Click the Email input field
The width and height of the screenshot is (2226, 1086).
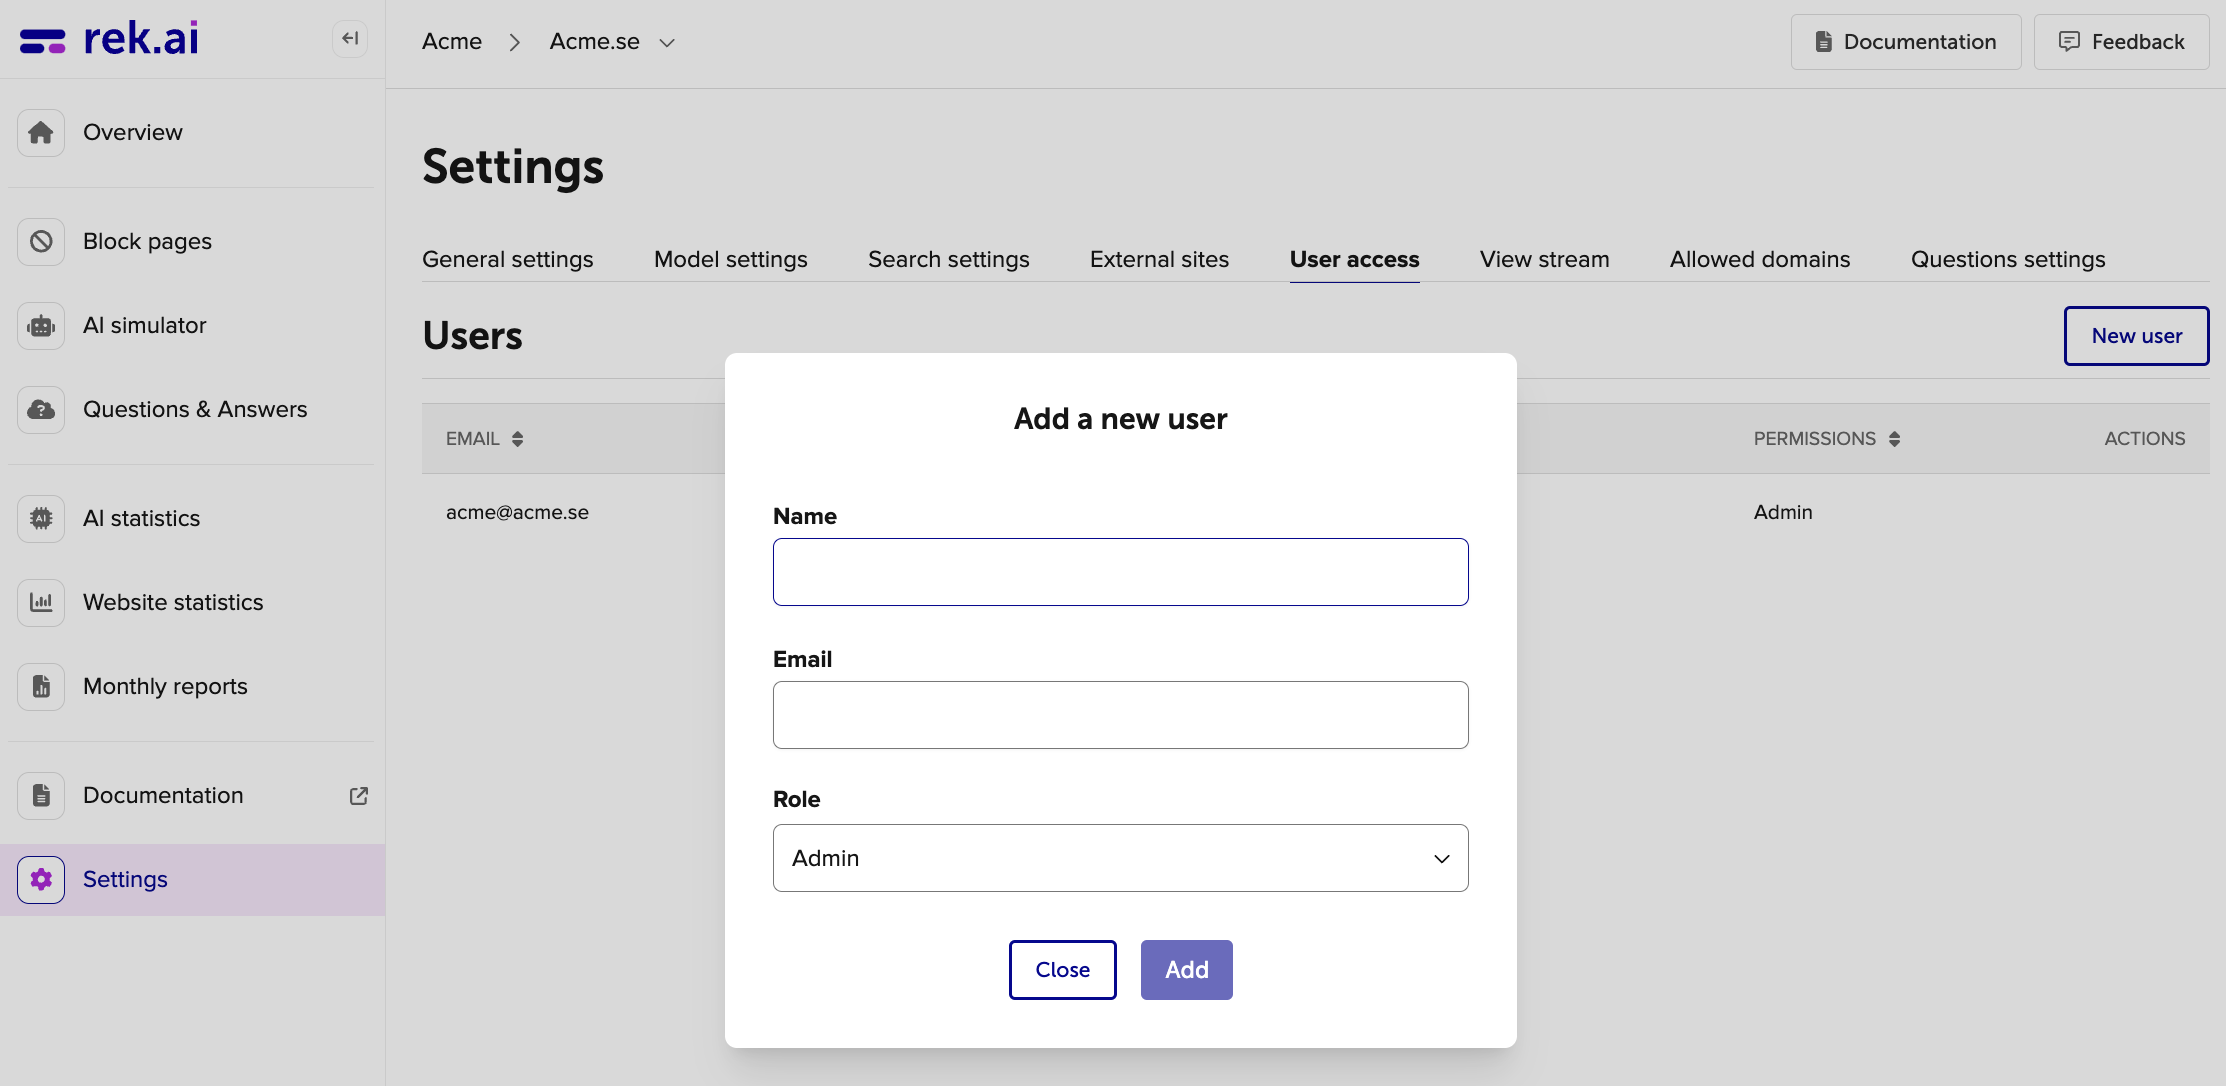(x=1120, y=714)
